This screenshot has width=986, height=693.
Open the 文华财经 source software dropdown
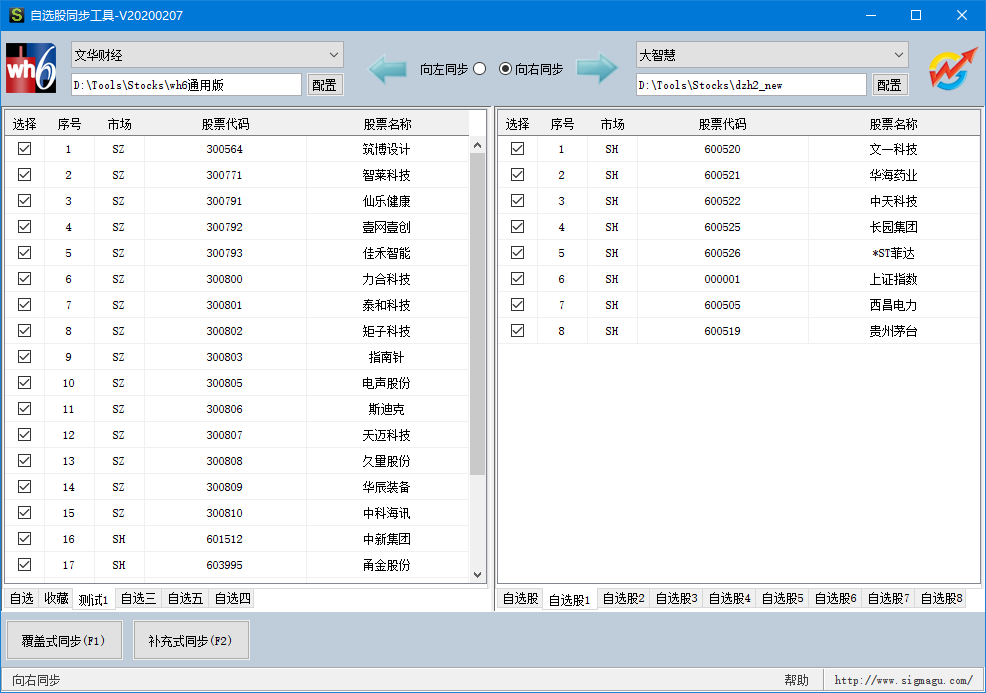tap(207, 55)
